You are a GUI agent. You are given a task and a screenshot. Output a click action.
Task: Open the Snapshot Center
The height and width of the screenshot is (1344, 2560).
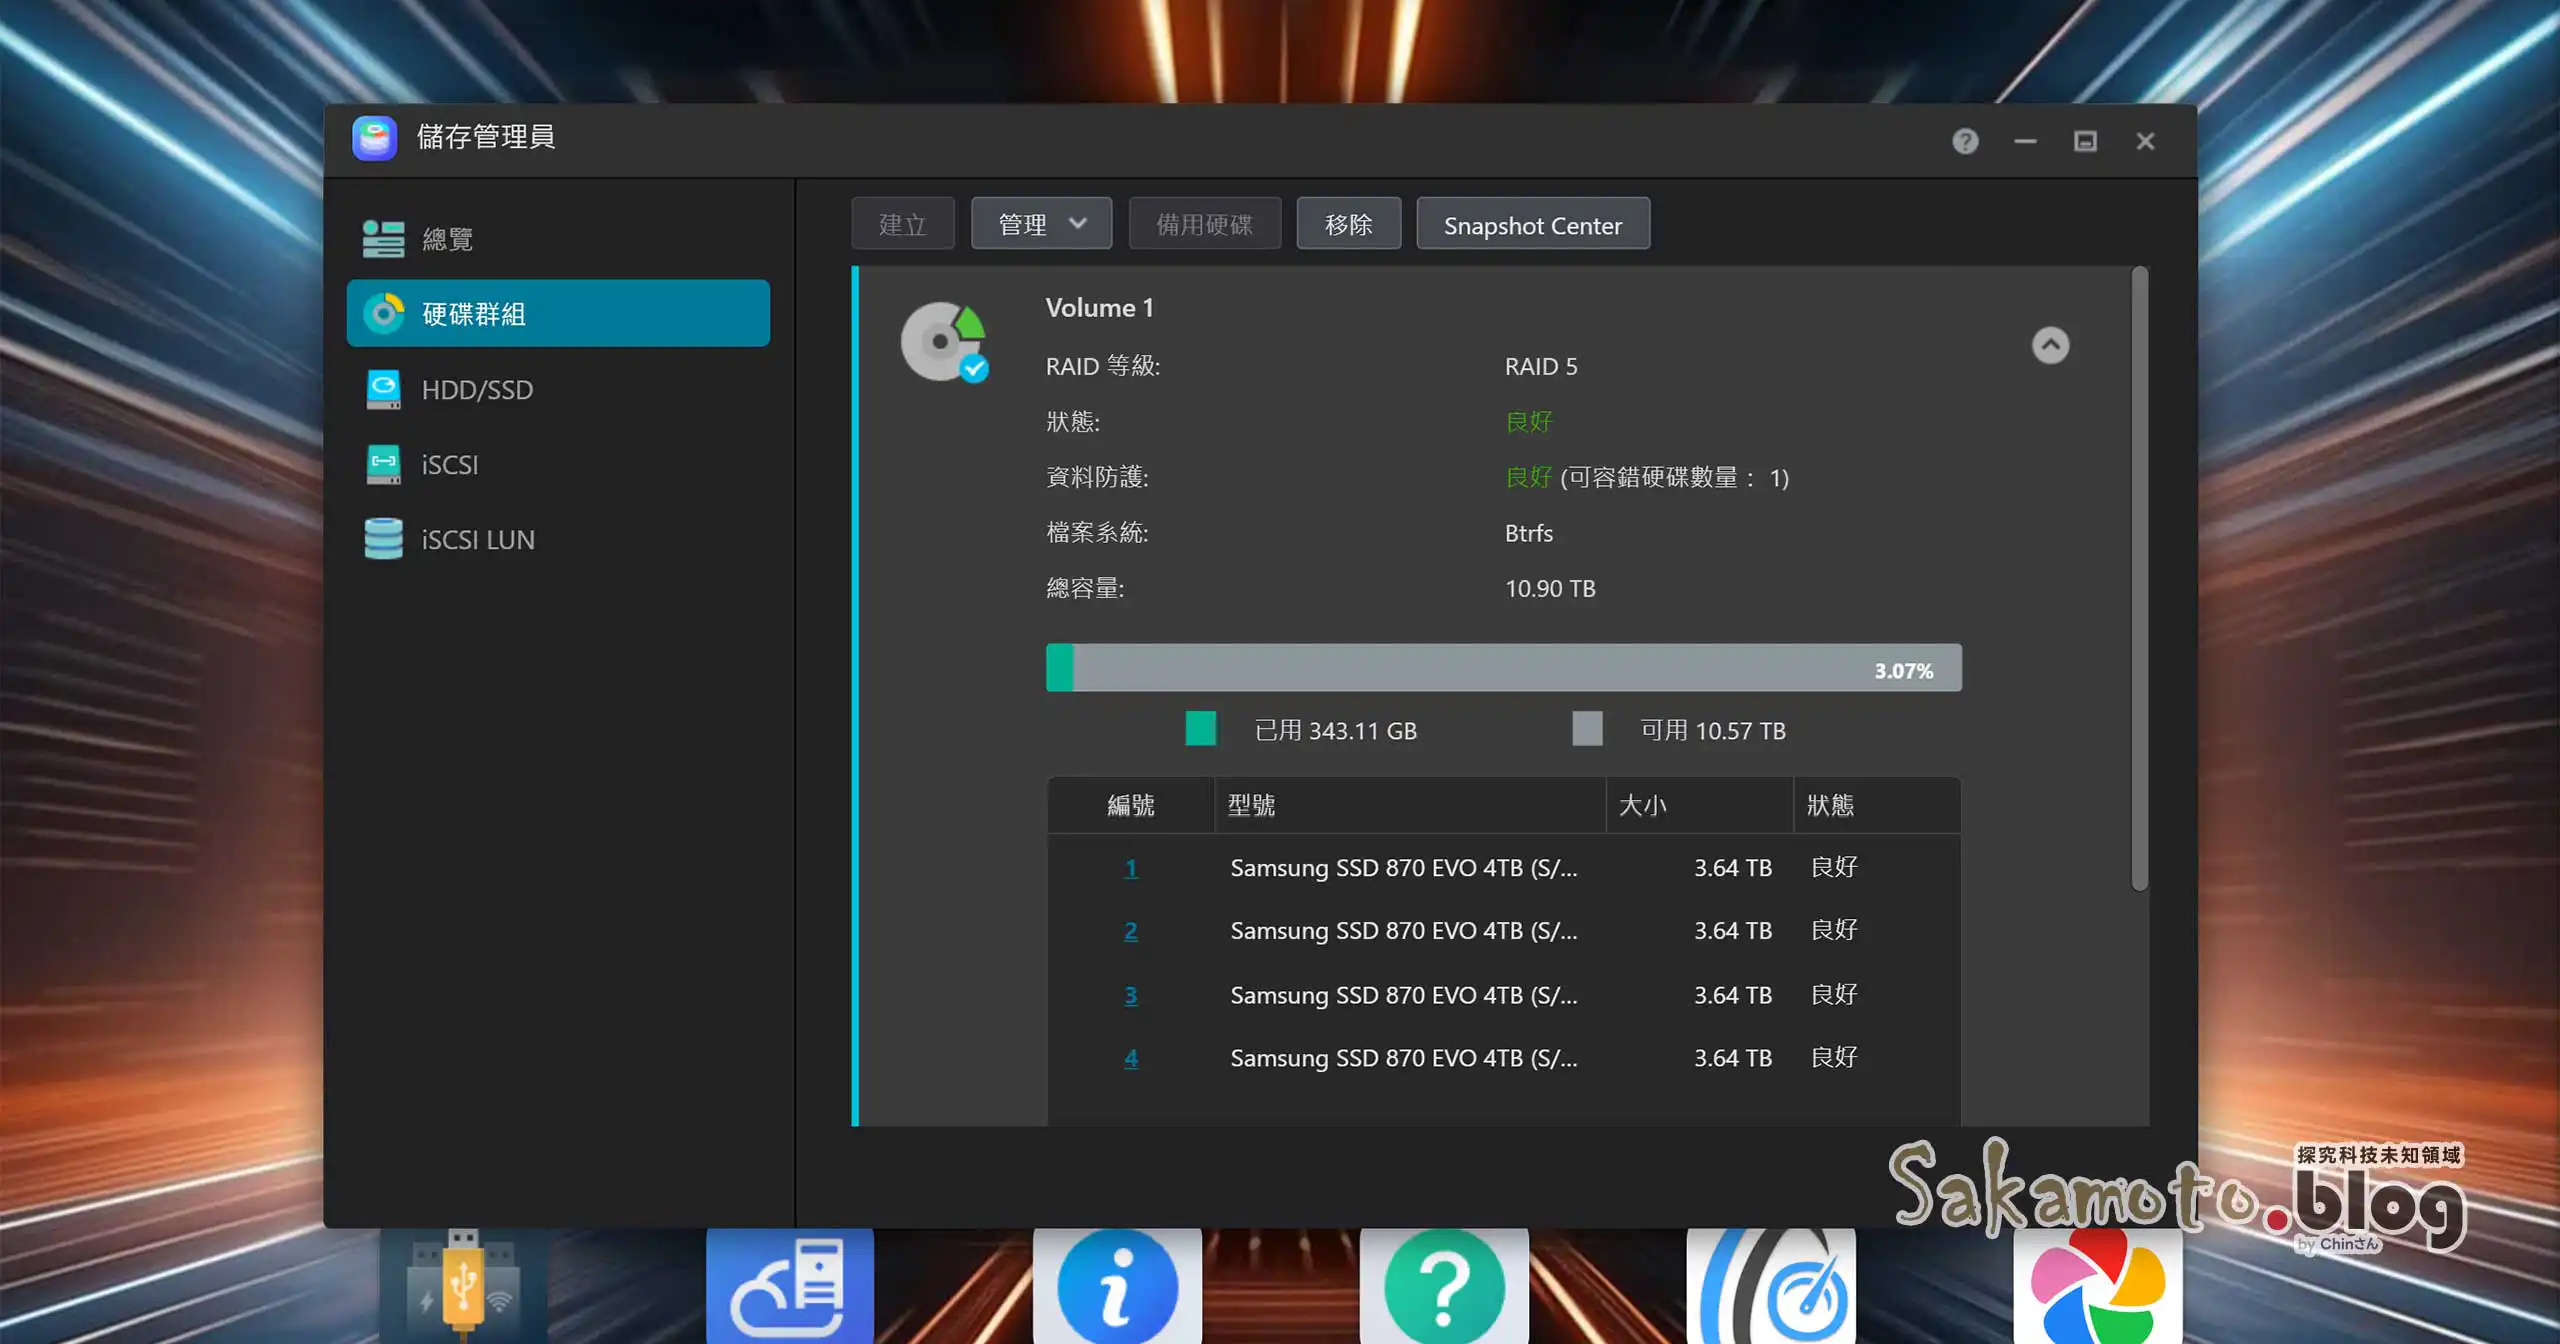[x=1533, y=224]
